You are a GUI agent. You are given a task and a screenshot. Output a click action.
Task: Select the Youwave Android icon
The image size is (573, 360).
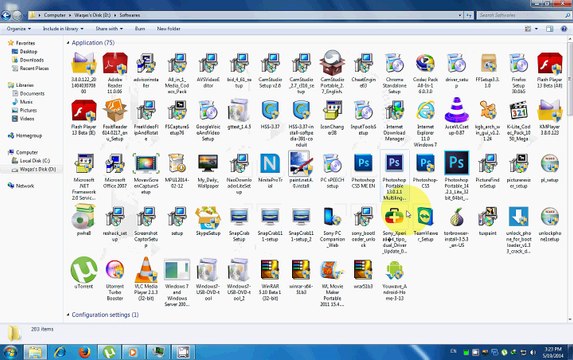coord(394,270)
